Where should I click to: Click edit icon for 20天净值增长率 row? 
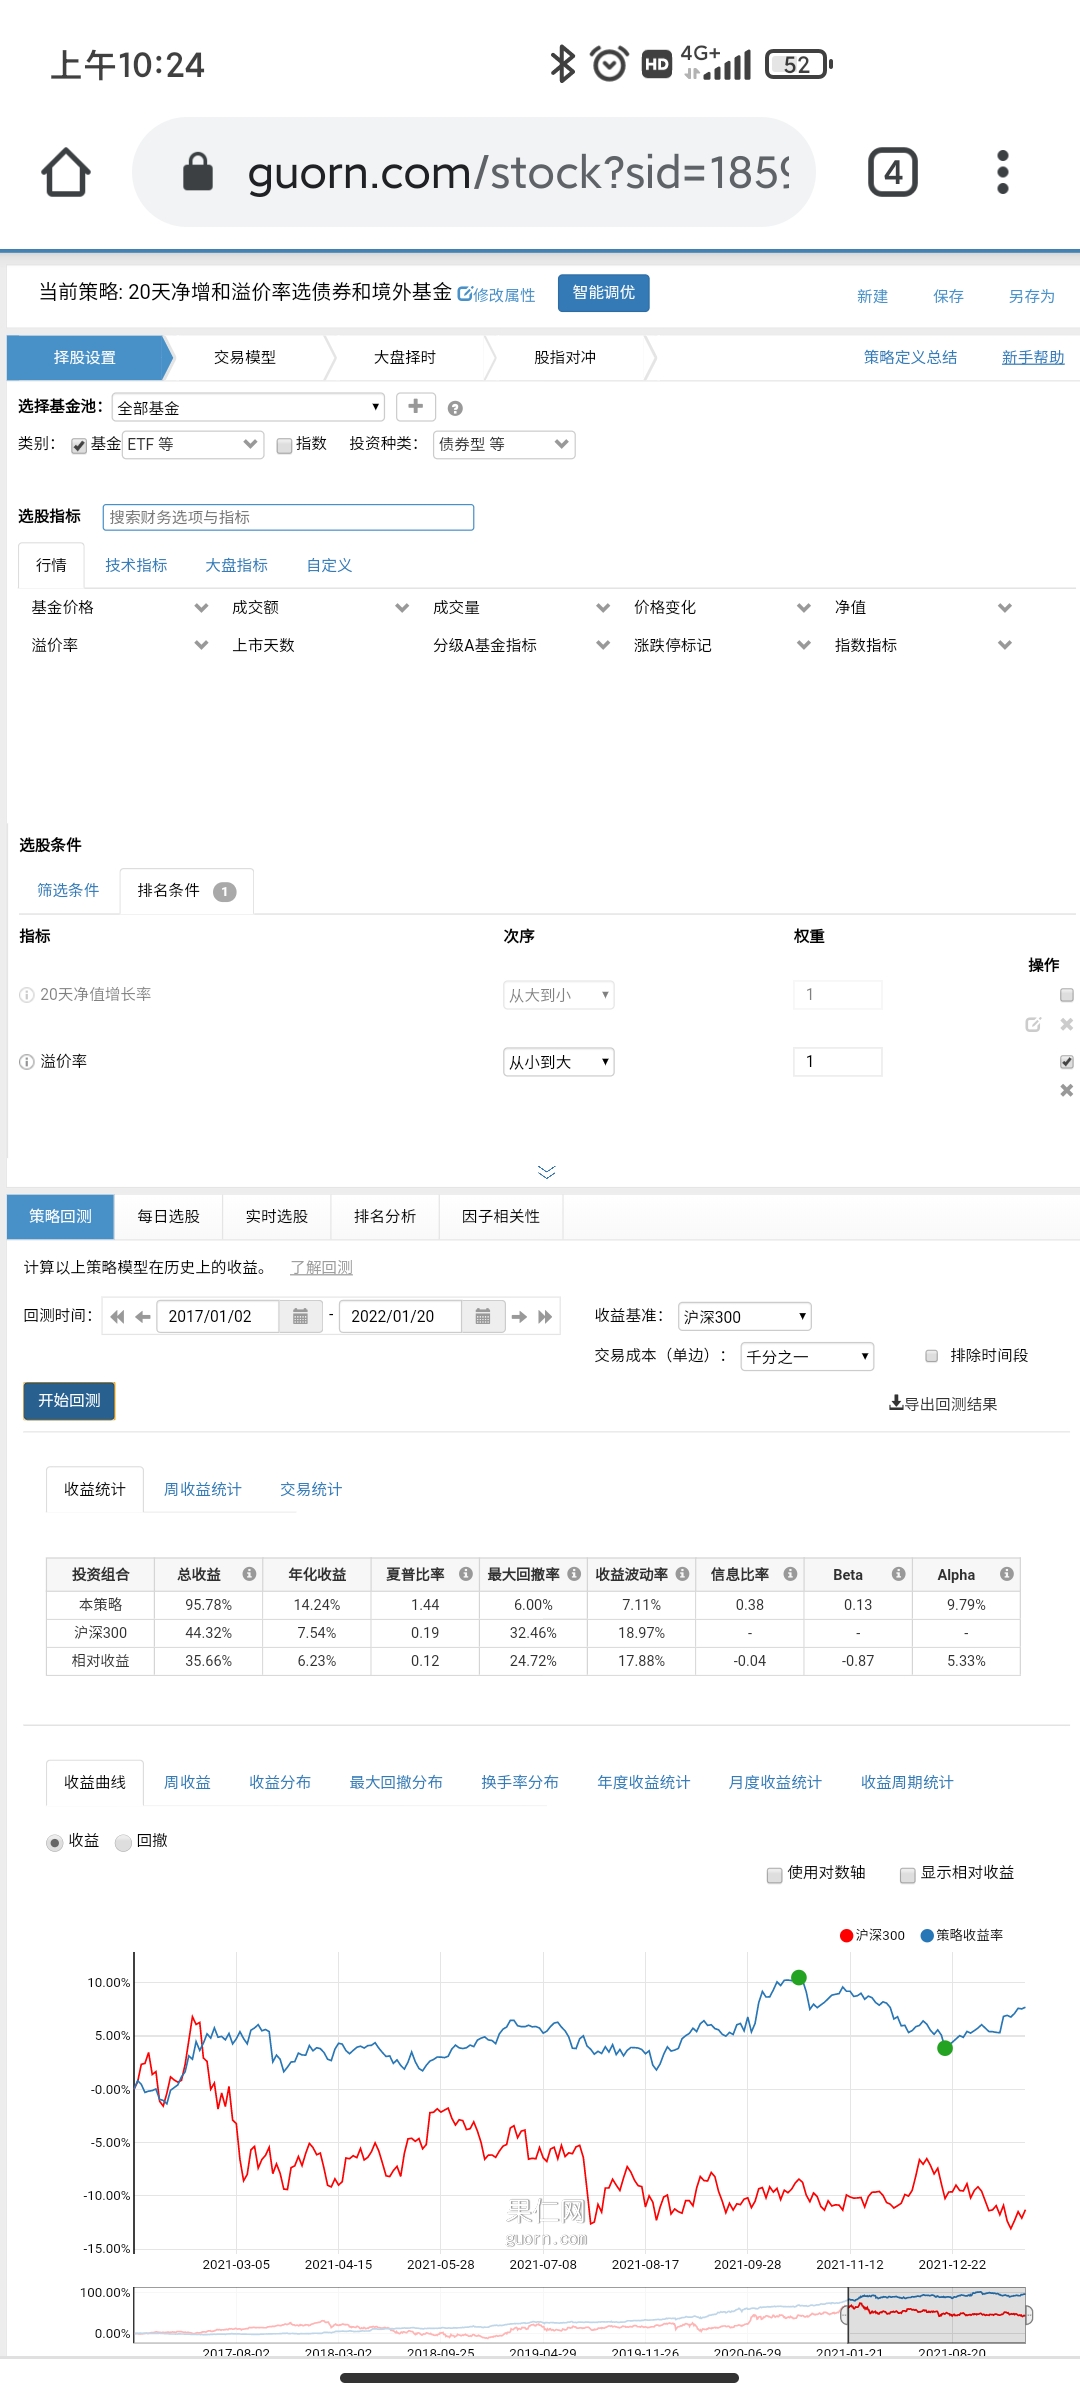click(x=1033, y=1024)
